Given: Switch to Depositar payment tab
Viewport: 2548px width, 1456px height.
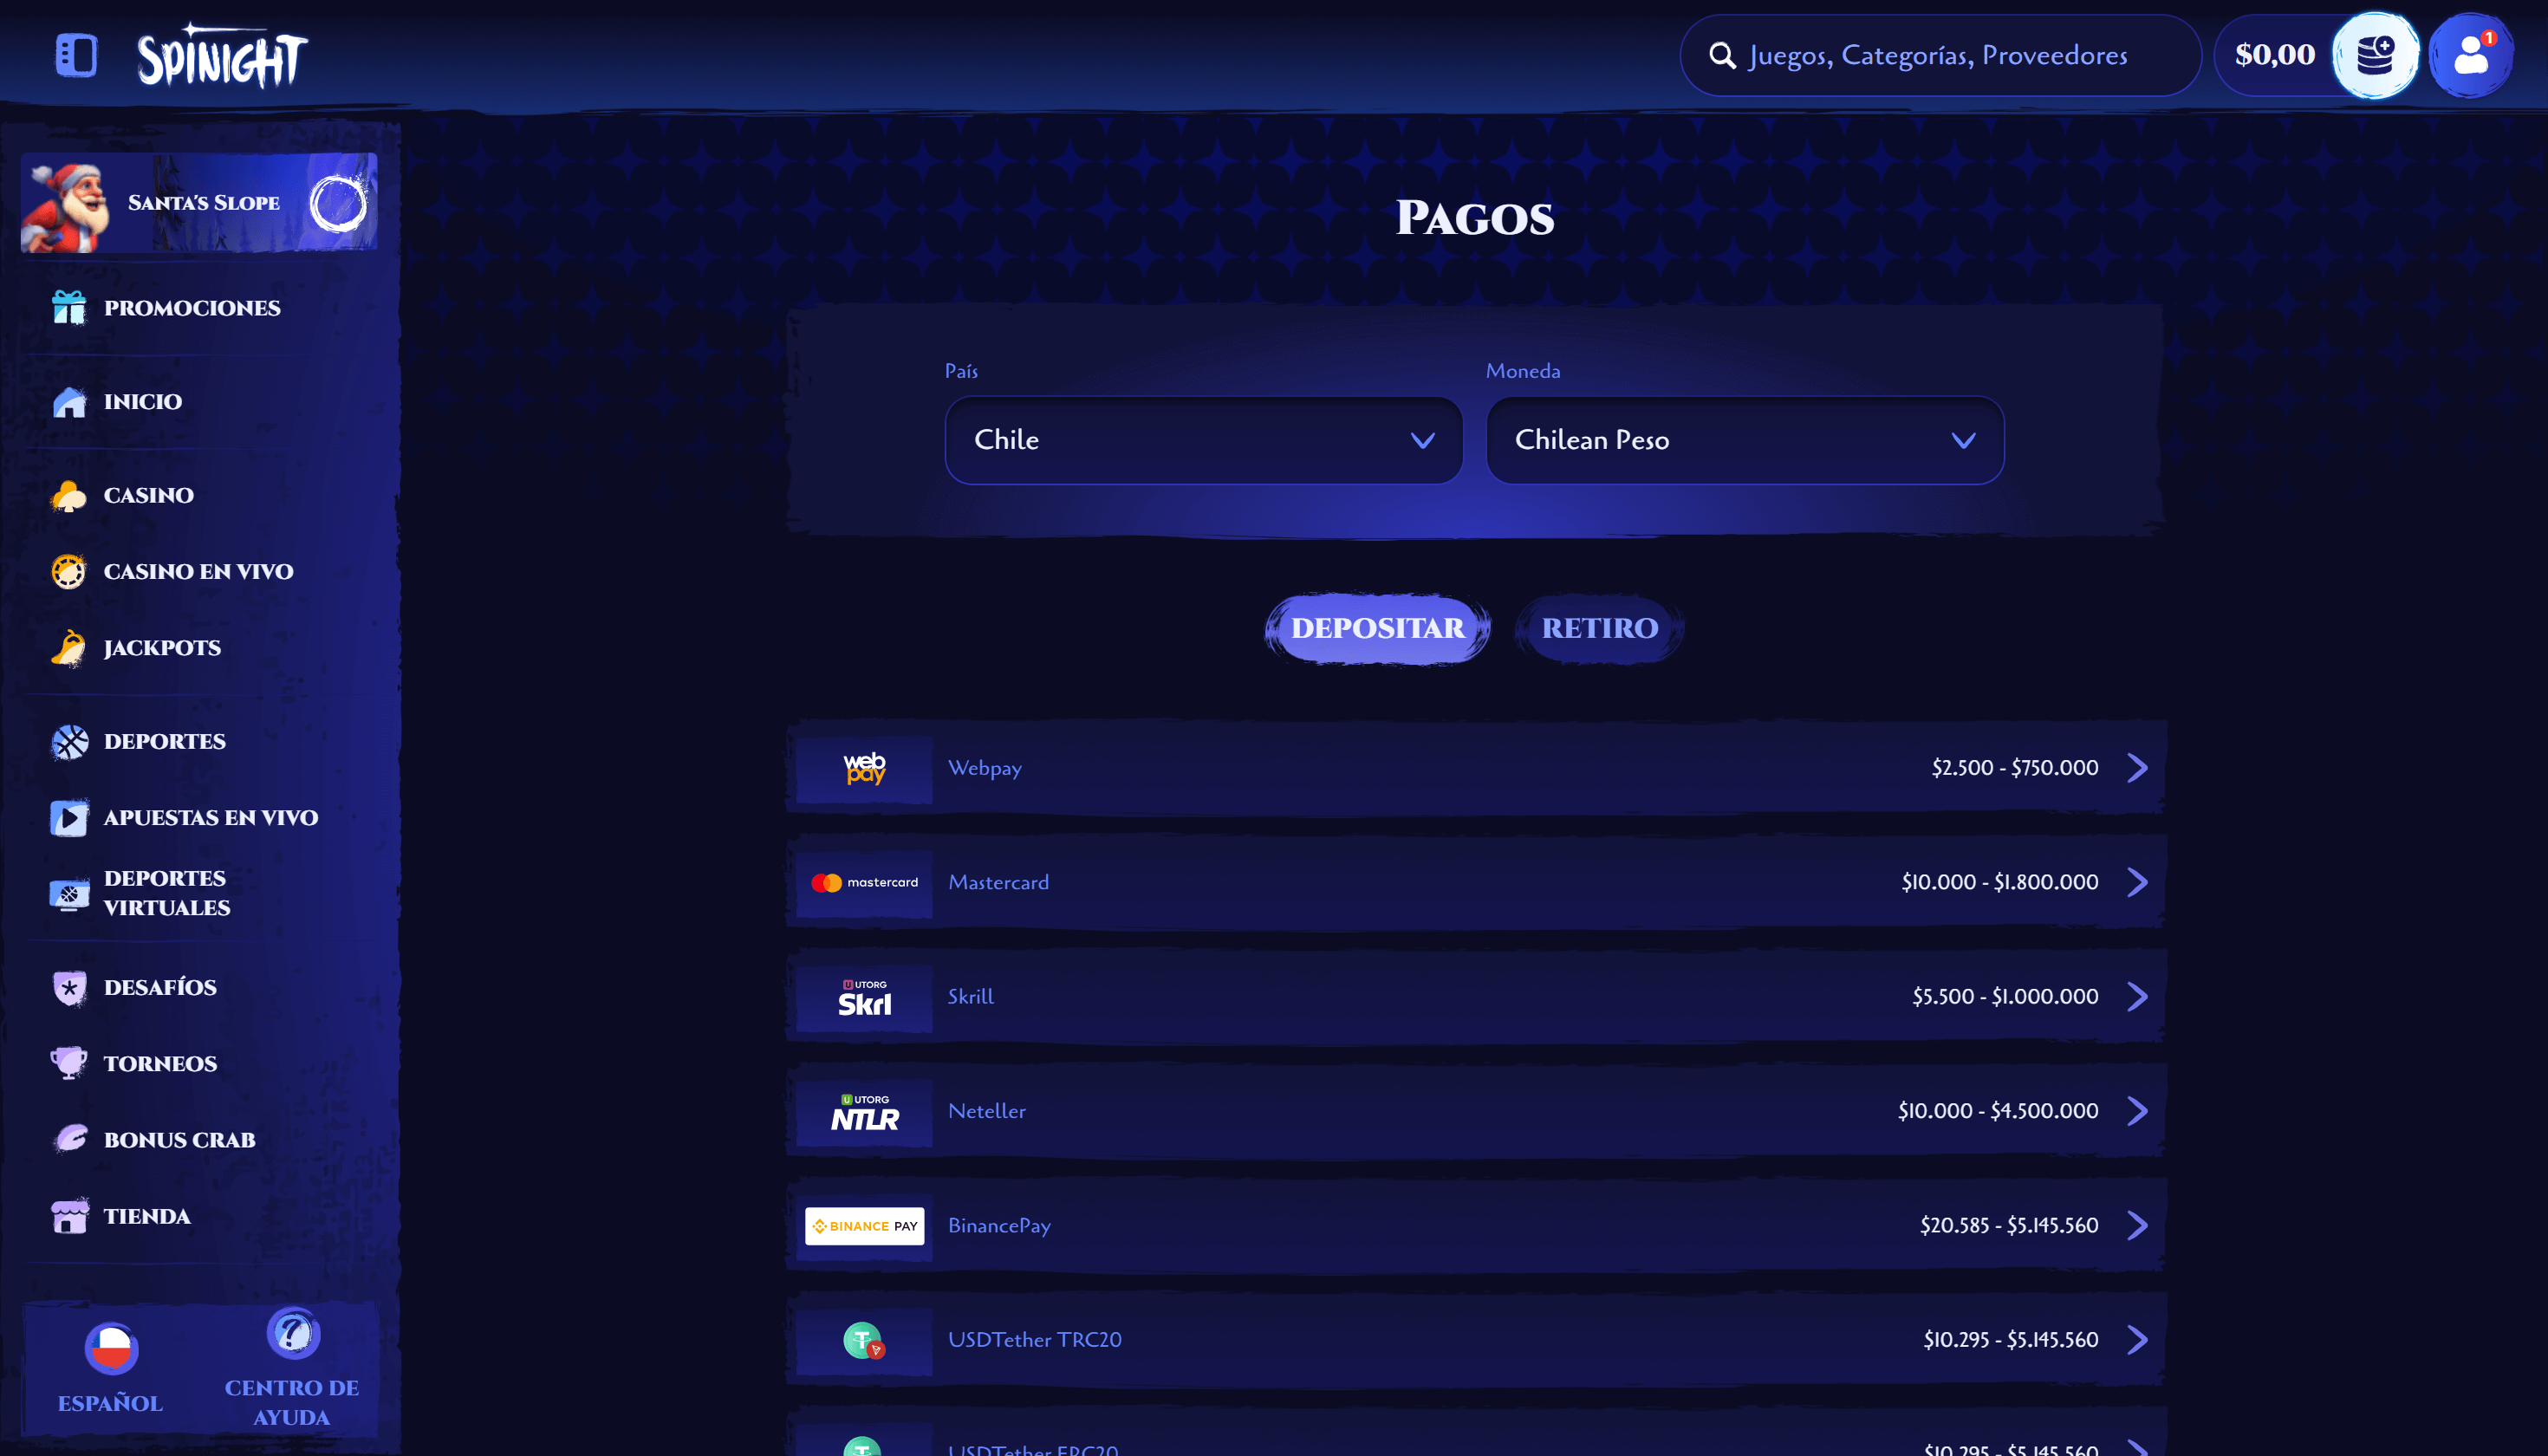Looking at the screenshot, I should tap(1377, 627).
